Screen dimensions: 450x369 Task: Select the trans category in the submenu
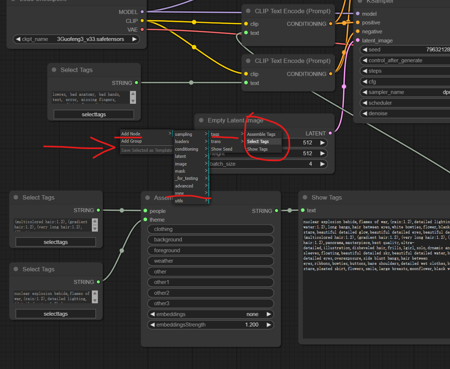pos(227,141)
